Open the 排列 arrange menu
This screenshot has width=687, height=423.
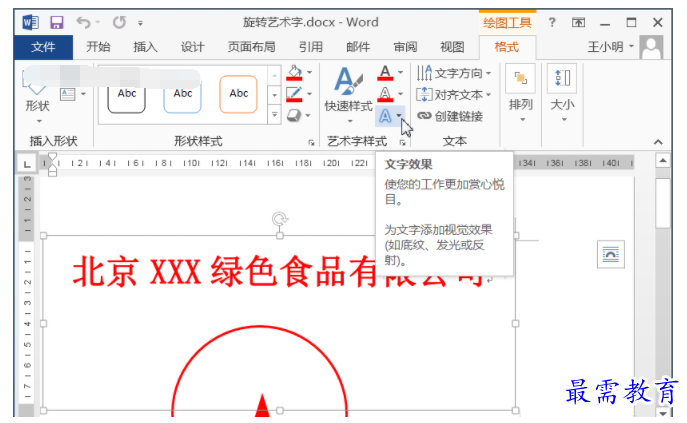click(x=521, y=95)
